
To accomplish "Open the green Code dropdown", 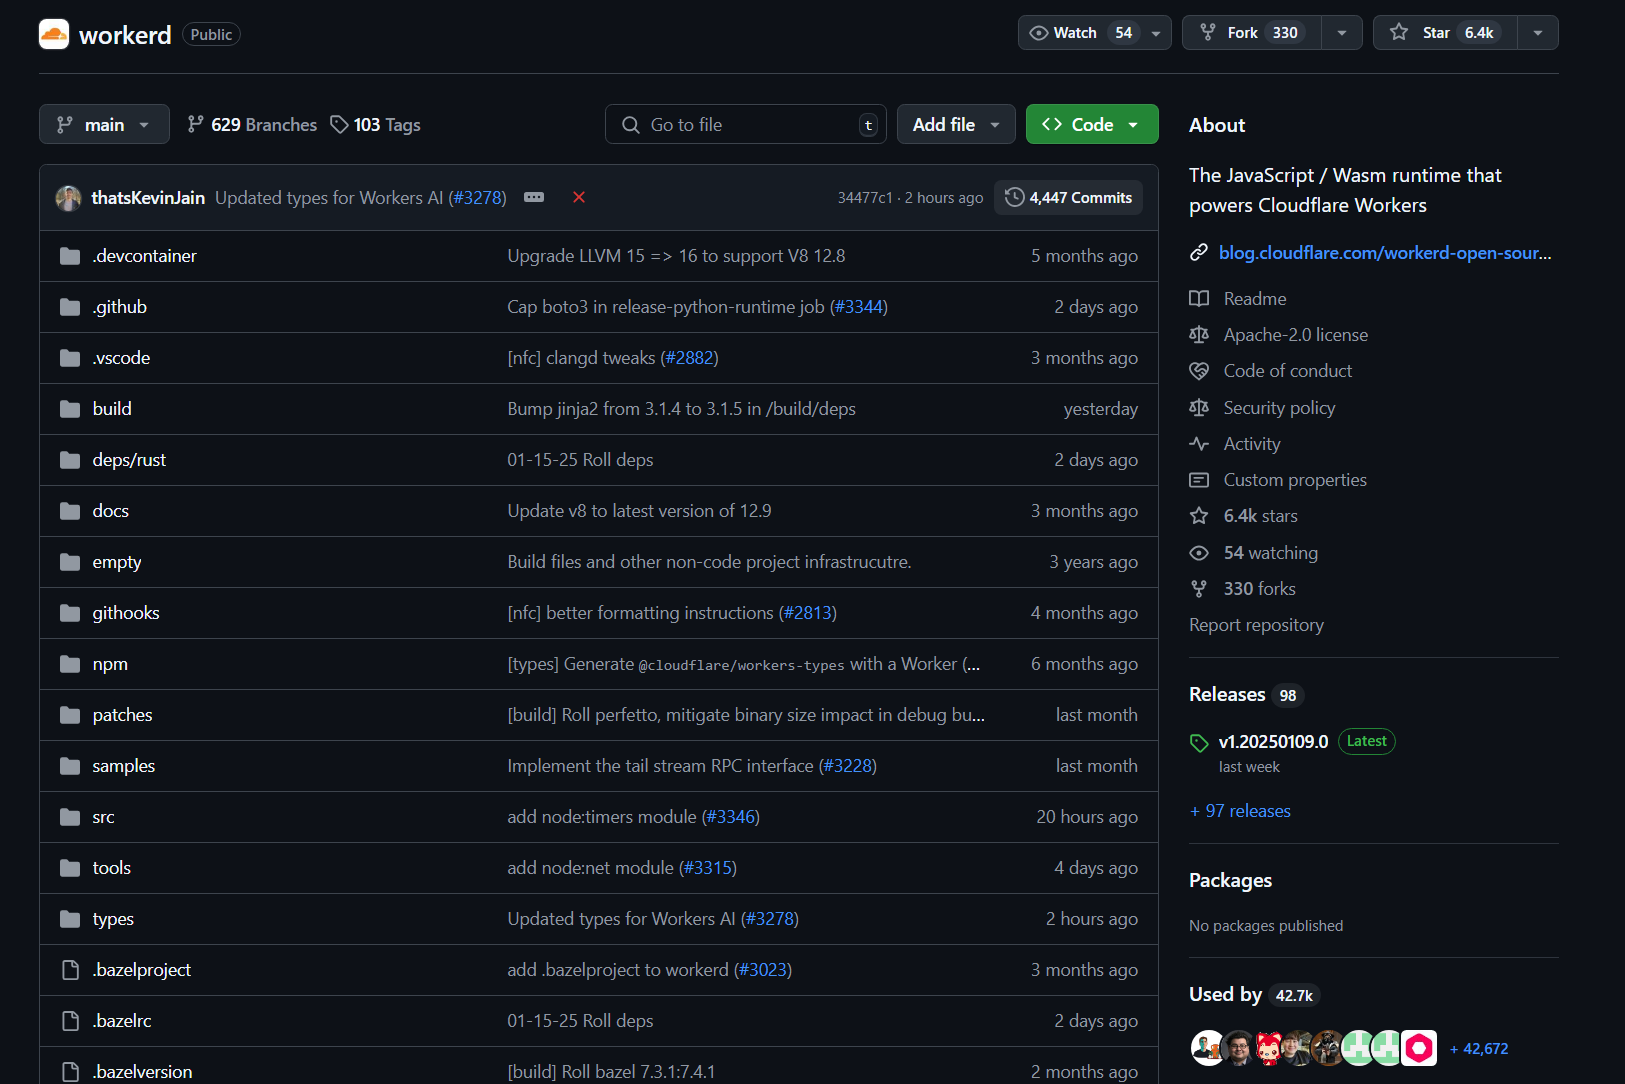I will coord(1092,124).
